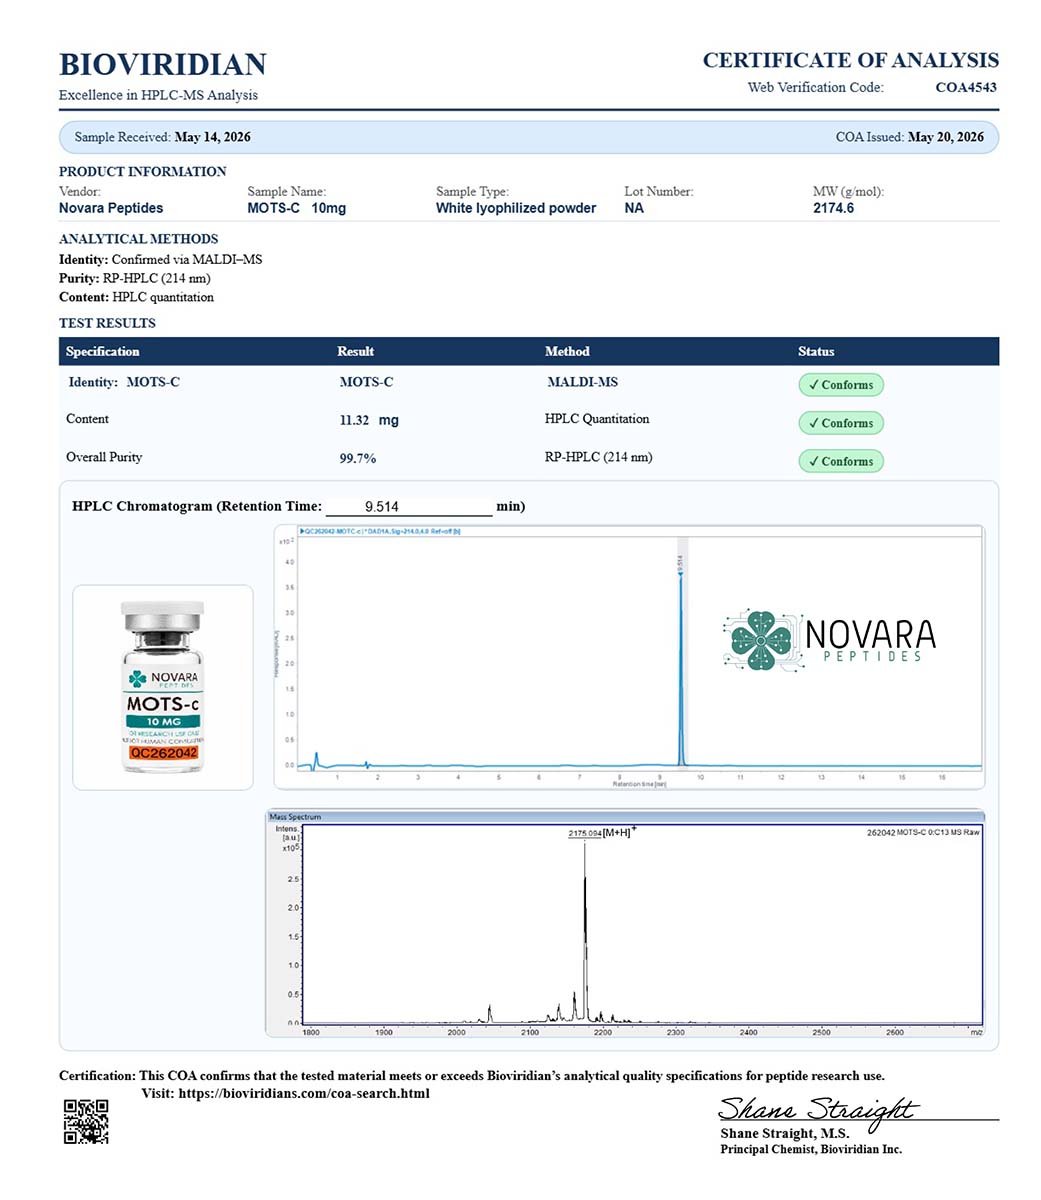The image size is (1041, 1200).
Task: Click the 9.514 peak label in chromatogram
Action: click(x=680, y=565)
